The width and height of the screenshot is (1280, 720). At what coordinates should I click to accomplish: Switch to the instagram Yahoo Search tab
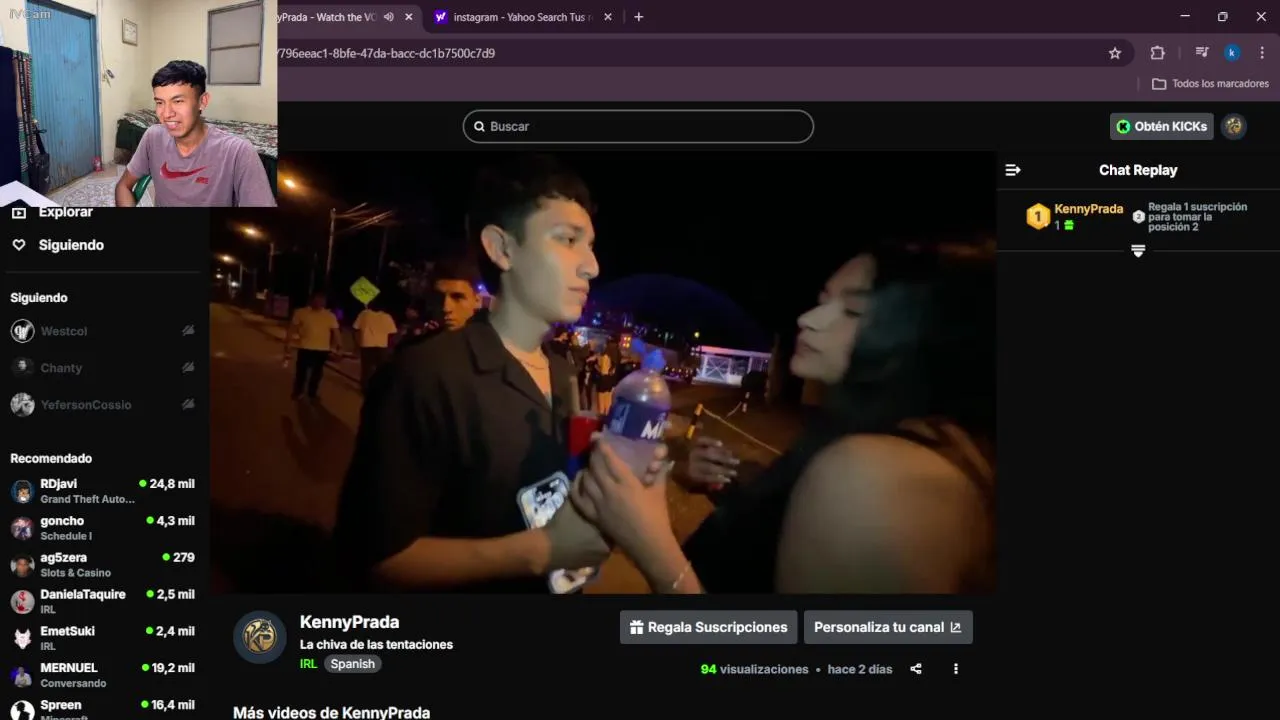click(522, 17)
